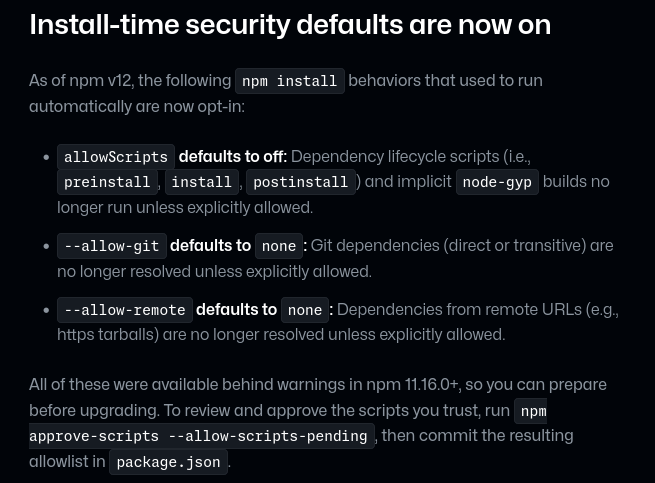
Task: Click the package.json code snippet
Action: 168,462
